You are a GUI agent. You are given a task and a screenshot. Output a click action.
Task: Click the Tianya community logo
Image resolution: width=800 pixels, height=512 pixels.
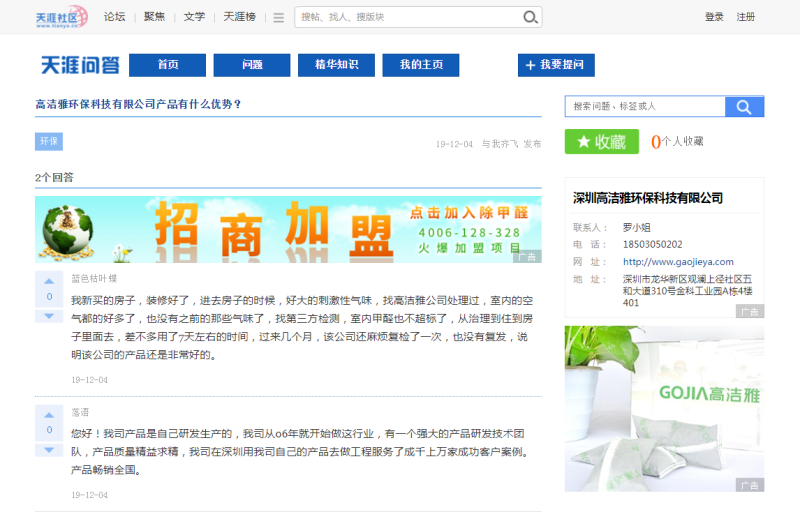[x=62, y=17]
